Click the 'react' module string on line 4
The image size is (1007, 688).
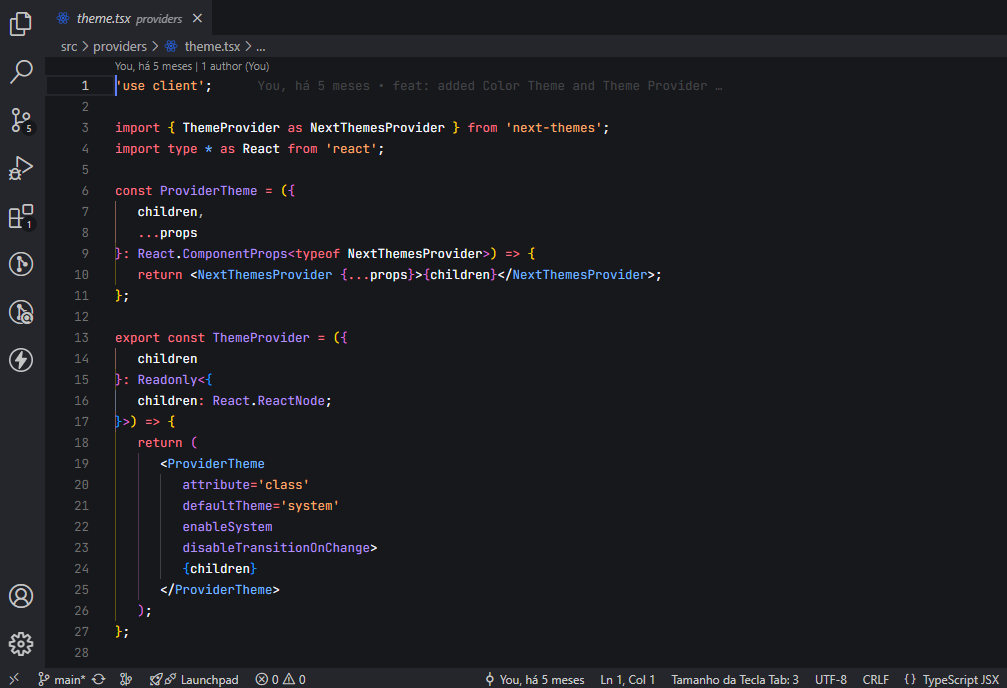pos(351,149)
